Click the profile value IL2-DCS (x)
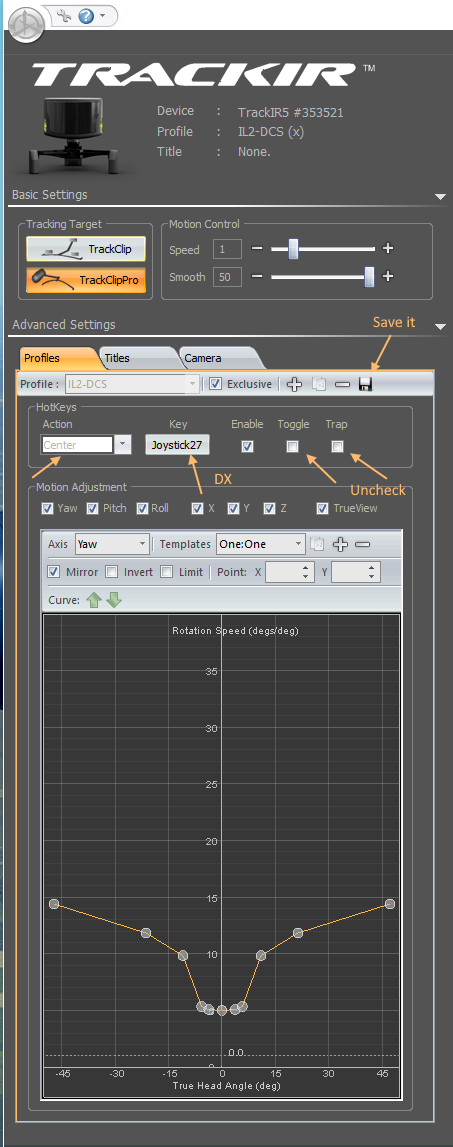The image size is (453, 1147). [271, 132]
